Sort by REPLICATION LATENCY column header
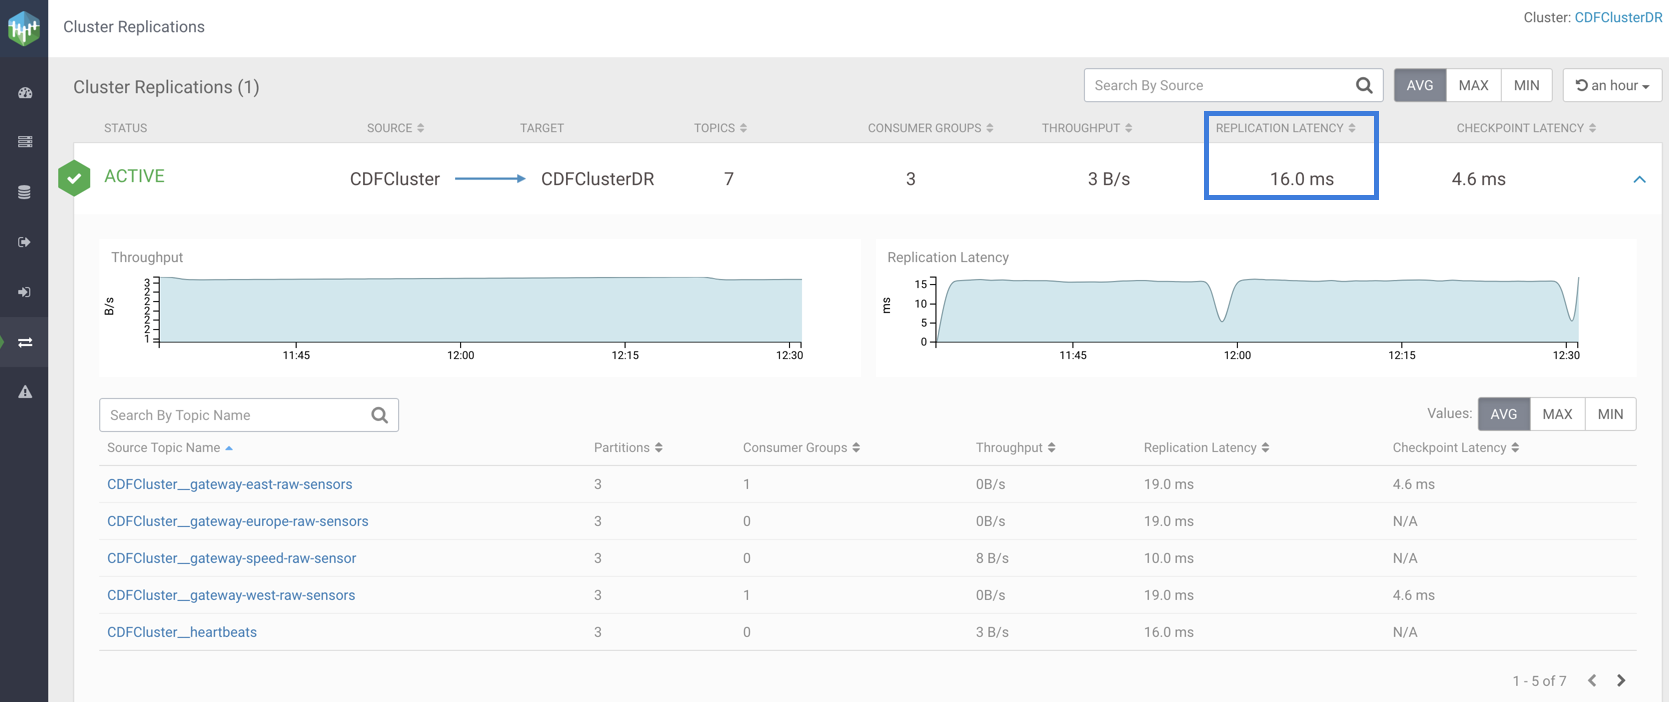The height and width of the screenshot is (702, 1669). pyautogui.click(x=1285, y=128)
